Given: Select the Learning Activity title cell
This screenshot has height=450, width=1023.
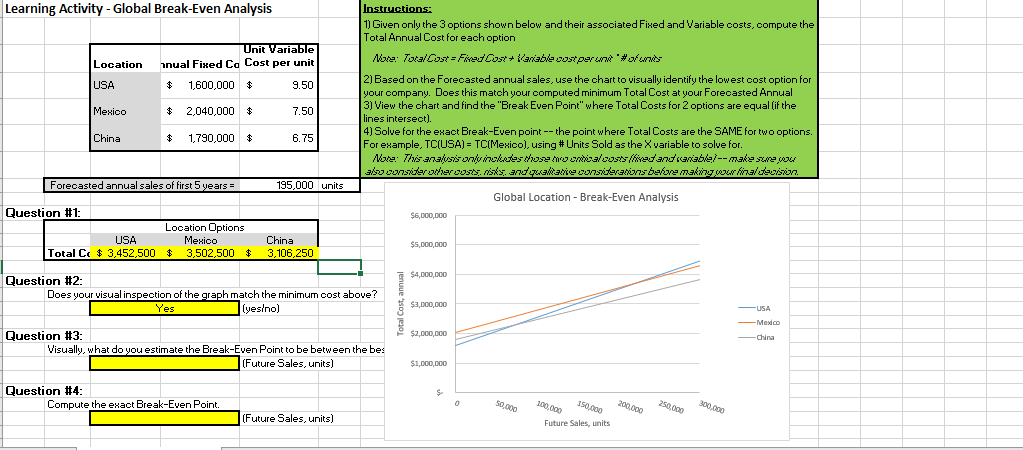Looking at the screenshot, I should [x=138, y=8].
